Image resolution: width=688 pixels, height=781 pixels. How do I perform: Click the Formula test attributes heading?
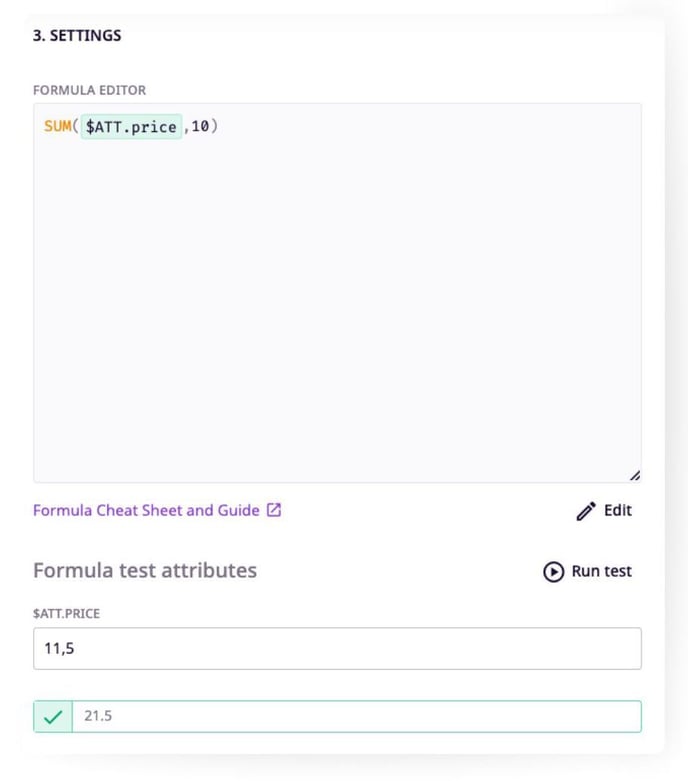145,570
